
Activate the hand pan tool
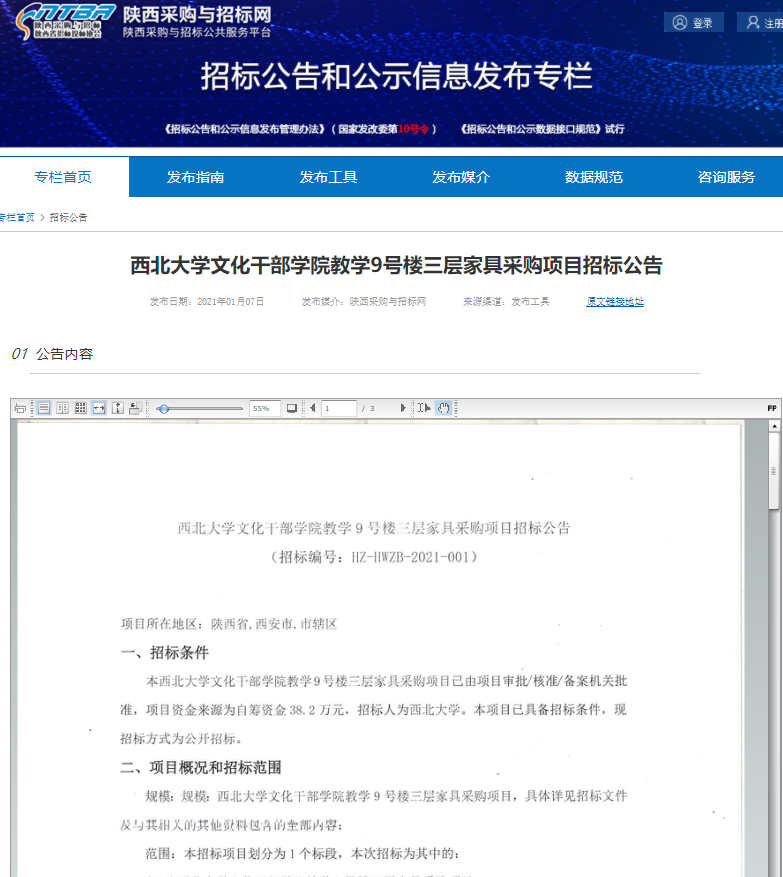pyautogui.click(x=443, y=408)
